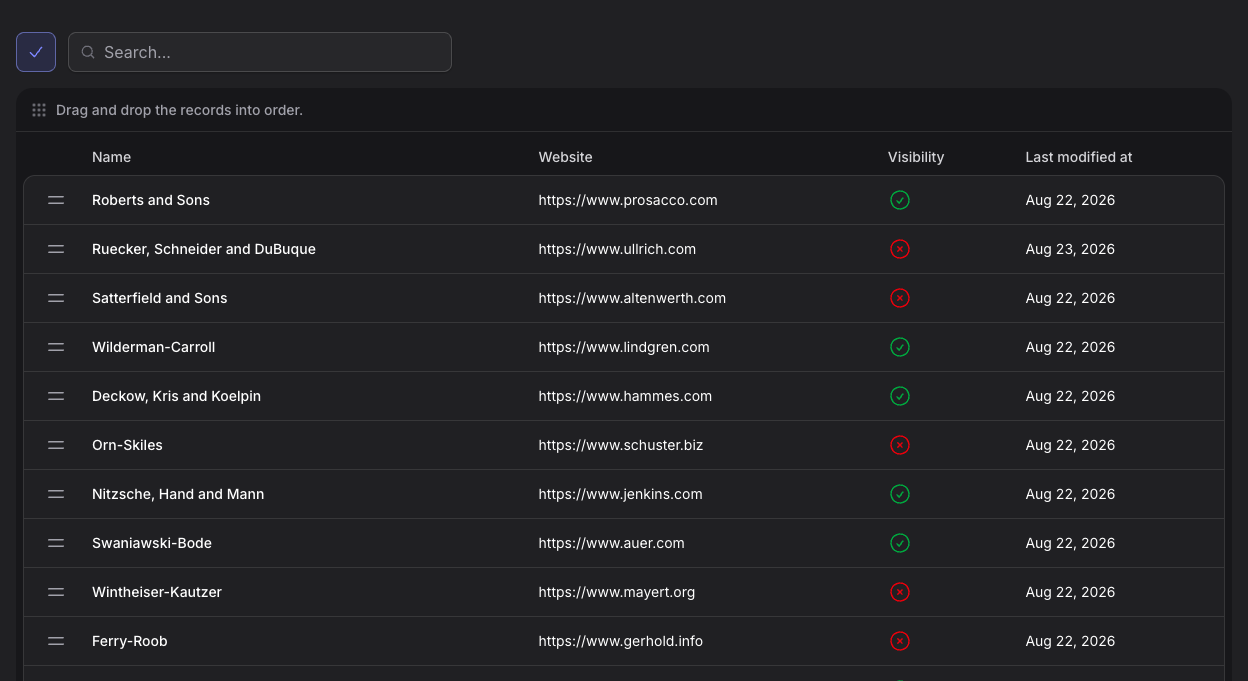The height and width of the screenshot is (681, 1248).
Task: Click the date for Roberts and Sons
Action: (1070, 200)
